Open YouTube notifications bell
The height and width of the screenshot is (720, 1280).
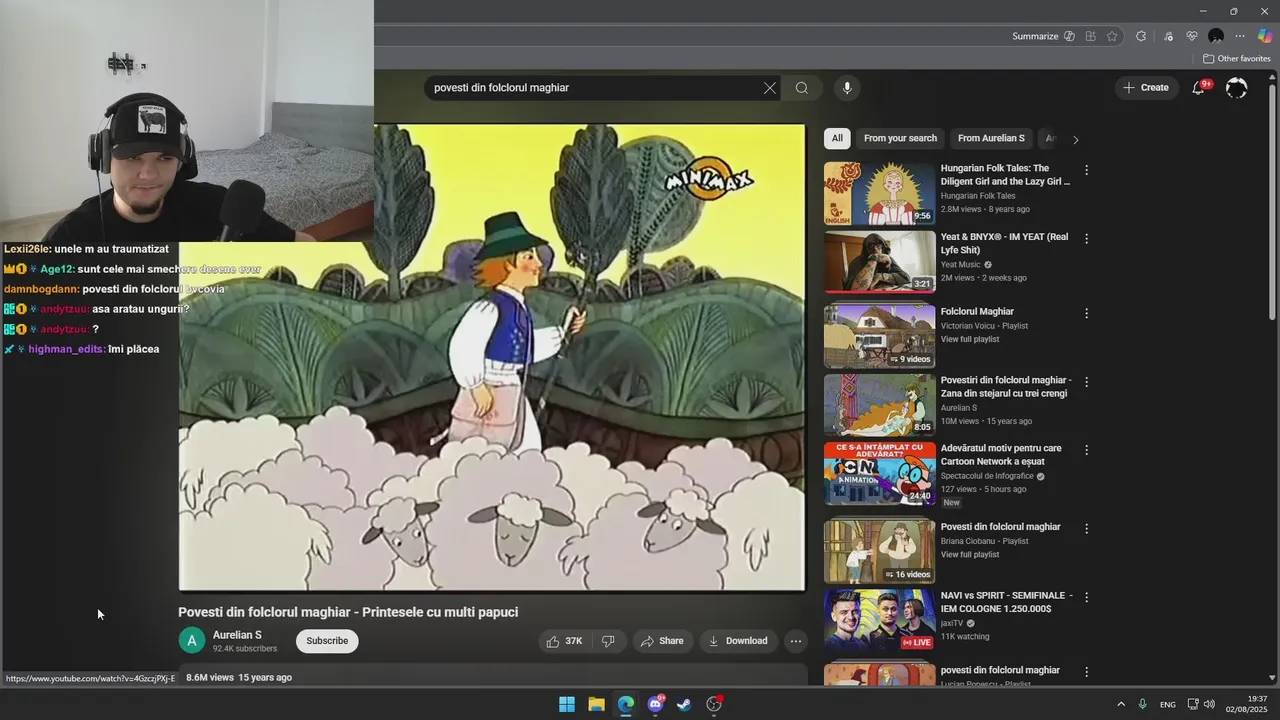pos(1198,88)
